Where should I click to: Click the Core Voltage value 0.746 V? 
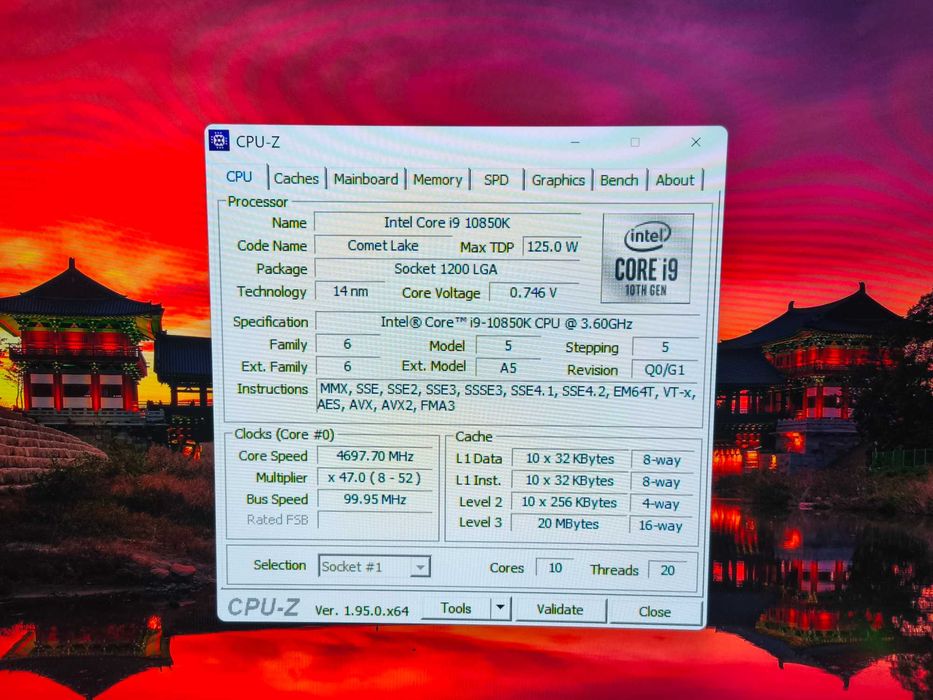[x=534, y=293]
